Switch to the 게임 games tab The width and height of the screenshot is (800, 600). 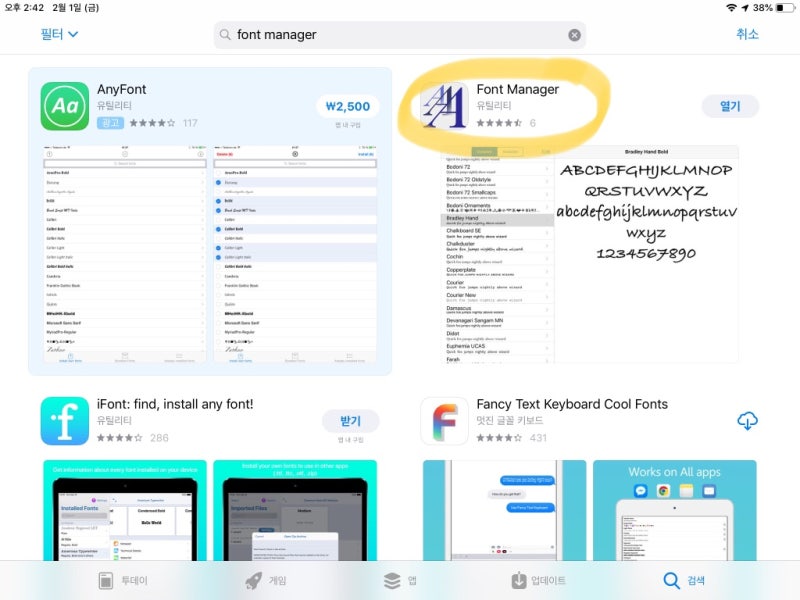pos(265,580)
